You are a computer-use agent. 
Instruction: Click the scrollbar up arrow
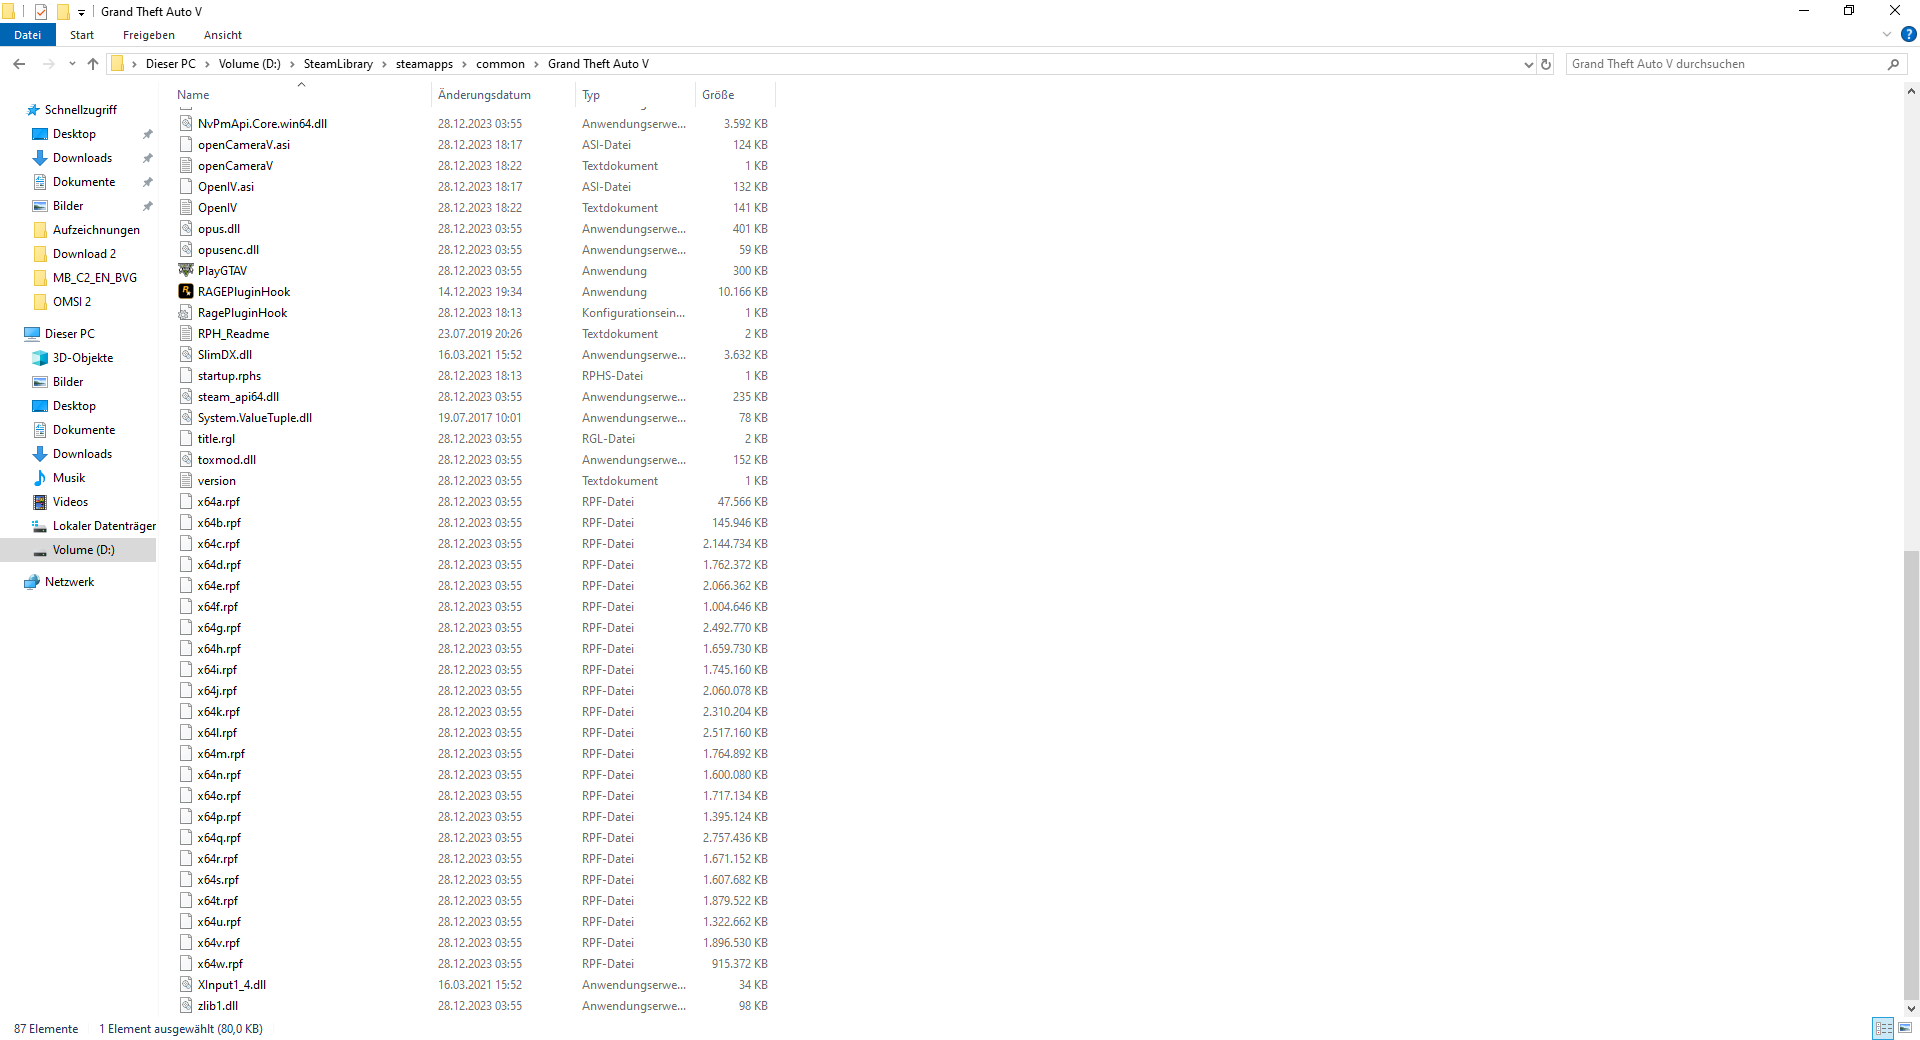(1911, 92)
